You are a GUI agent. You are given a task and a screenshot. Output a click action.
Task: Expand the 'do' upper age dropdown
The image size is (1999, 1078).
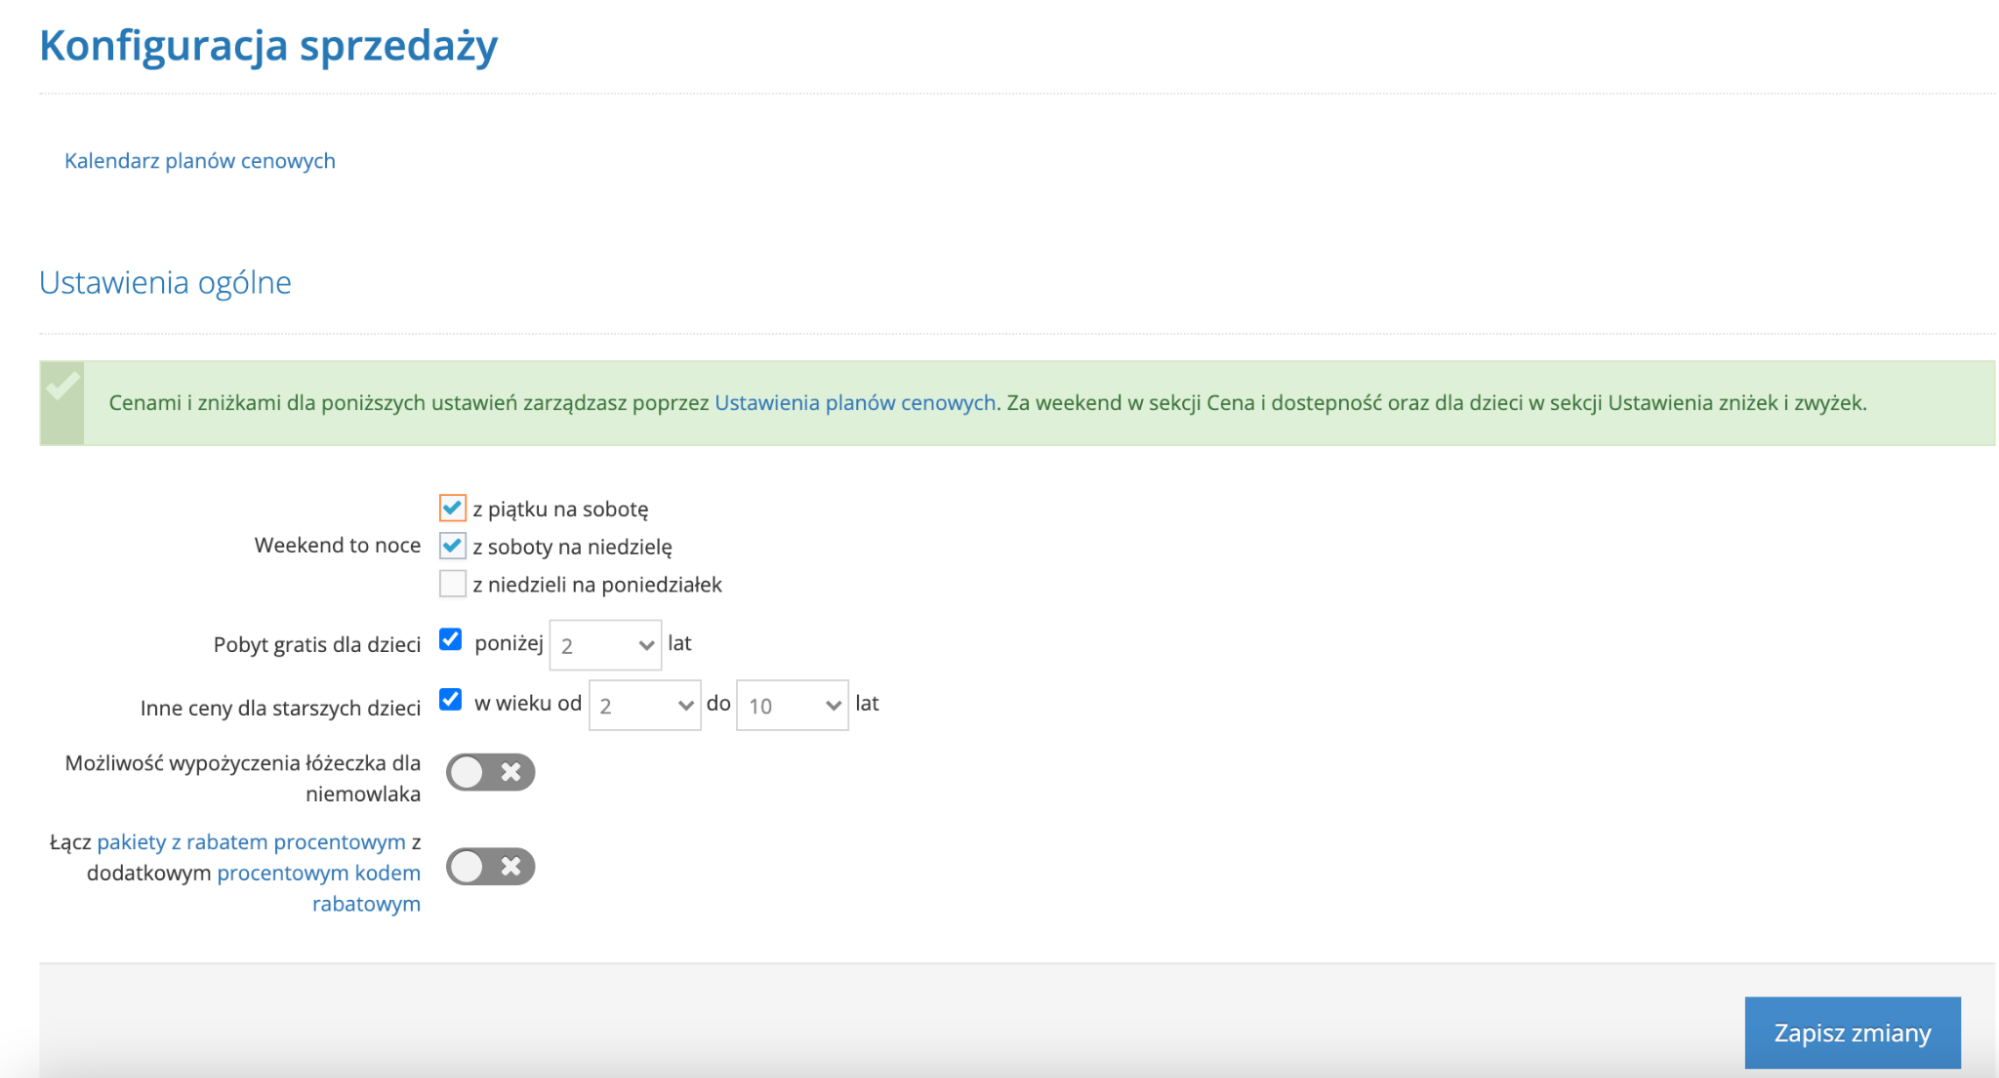(792, 706)
